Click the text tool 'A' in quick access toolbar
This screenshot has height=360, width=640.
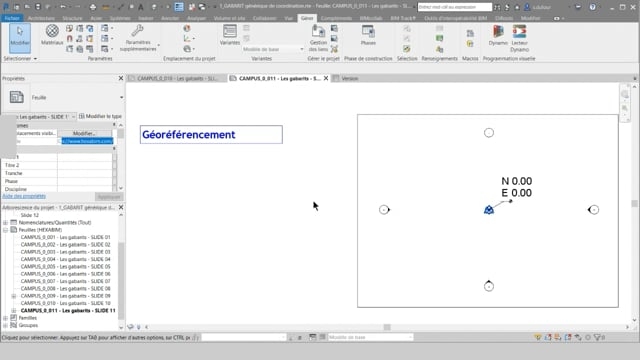[x=141, y=7]
